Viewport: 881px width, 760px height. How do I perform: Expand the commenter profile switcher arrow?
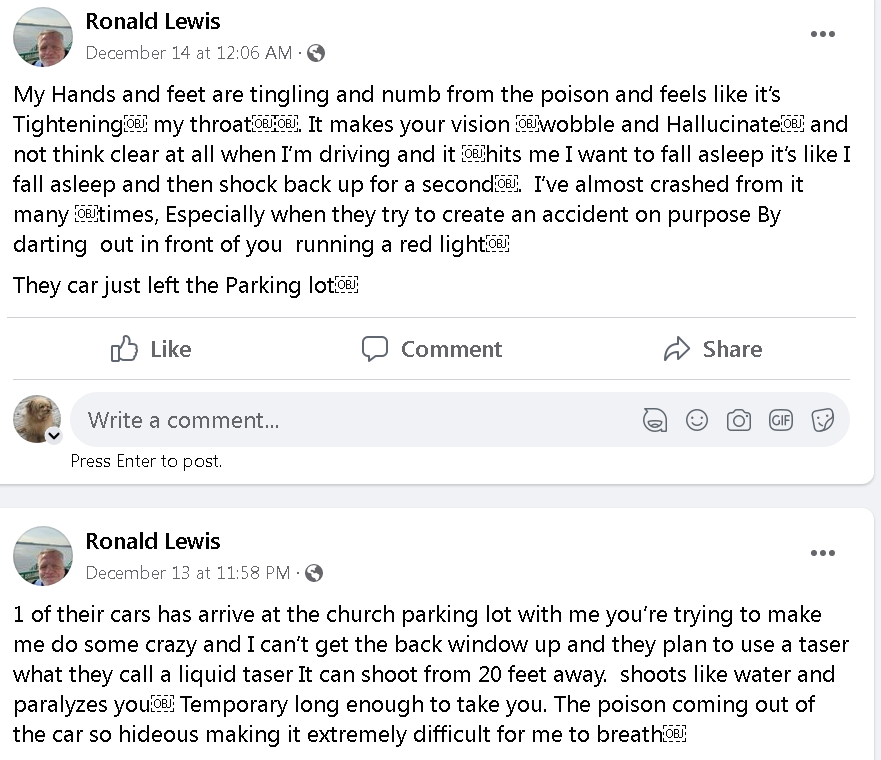point(54,435)
